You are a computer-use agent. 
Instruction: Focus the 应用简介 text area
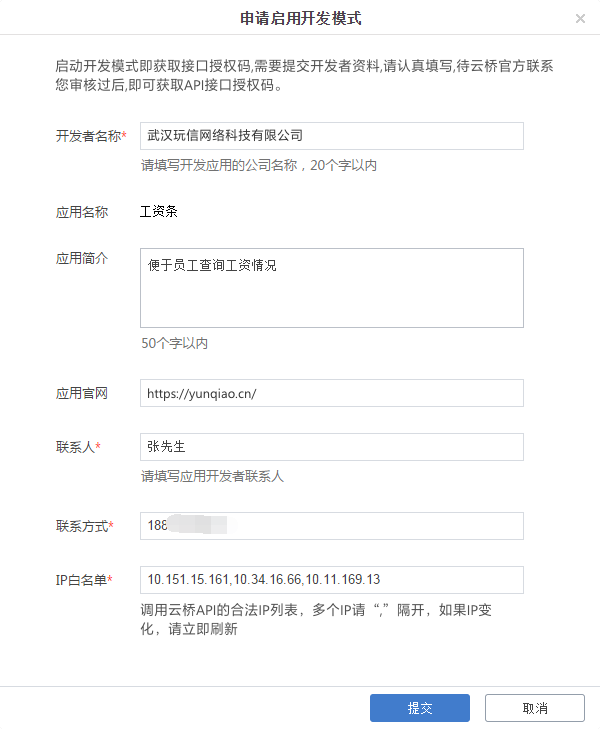click(331, 287)
